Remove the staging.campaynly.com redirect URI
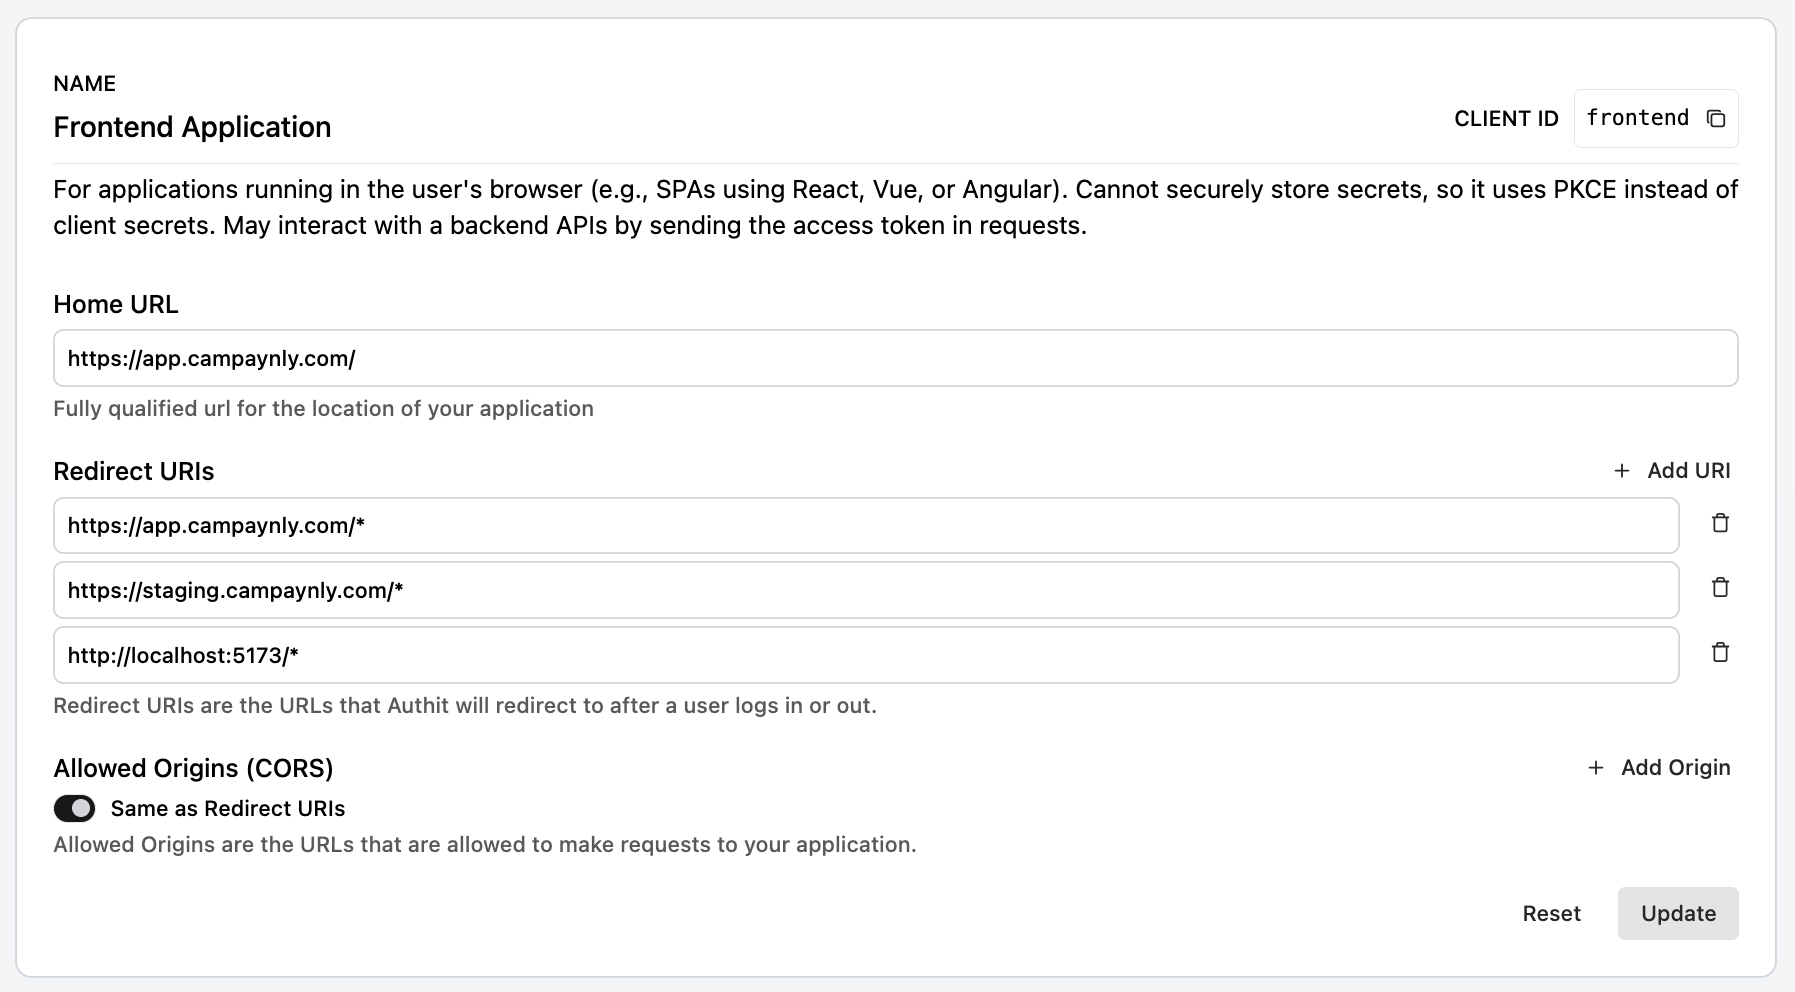Screen dimensions: 1795x992 [1720, 588]
